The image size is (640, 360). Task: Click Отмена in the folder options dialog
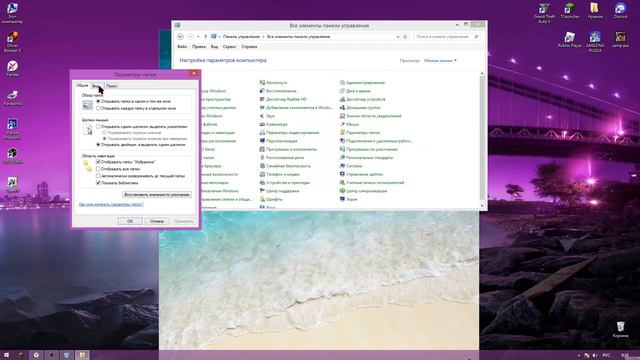point(157,221)
